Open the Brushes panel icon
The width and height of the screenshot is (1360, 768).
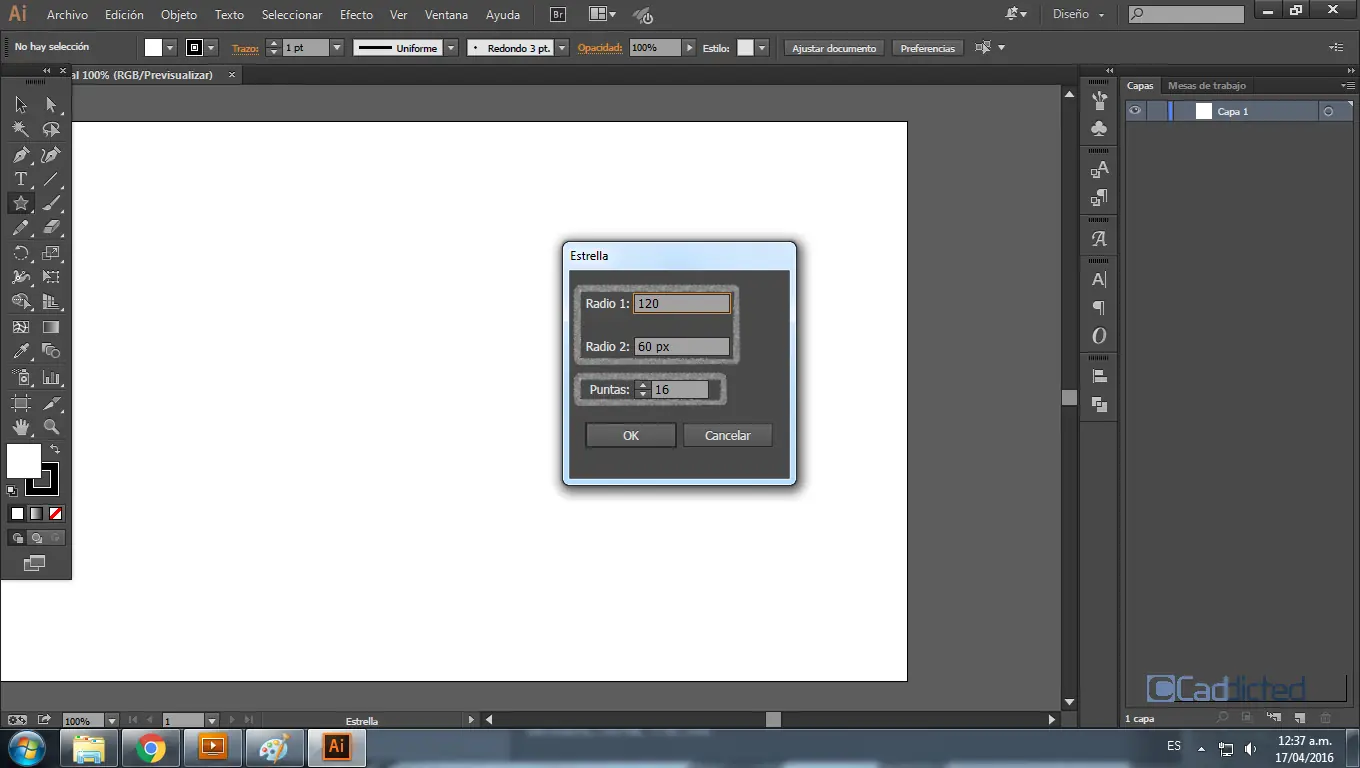click(1099, 100)
